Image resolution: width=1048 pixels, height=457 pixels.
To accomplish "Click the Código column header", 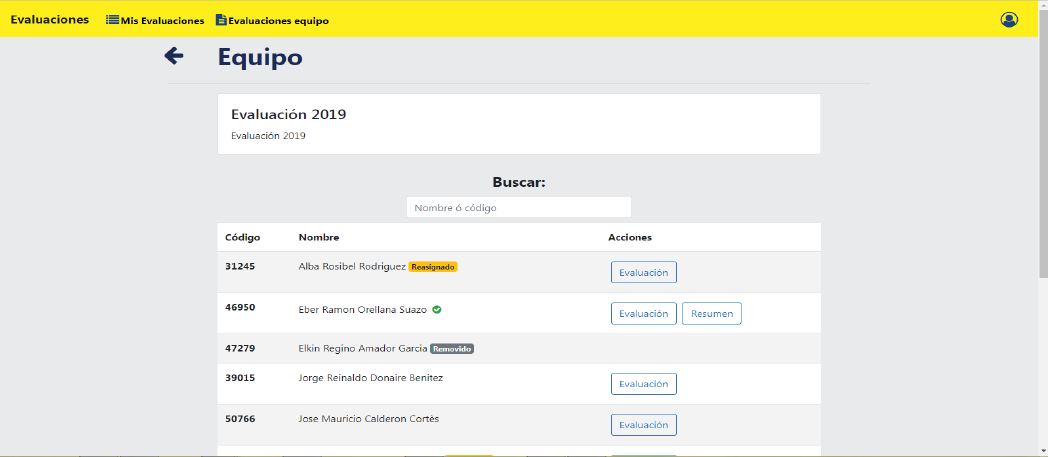I will [x=243, y=237].
